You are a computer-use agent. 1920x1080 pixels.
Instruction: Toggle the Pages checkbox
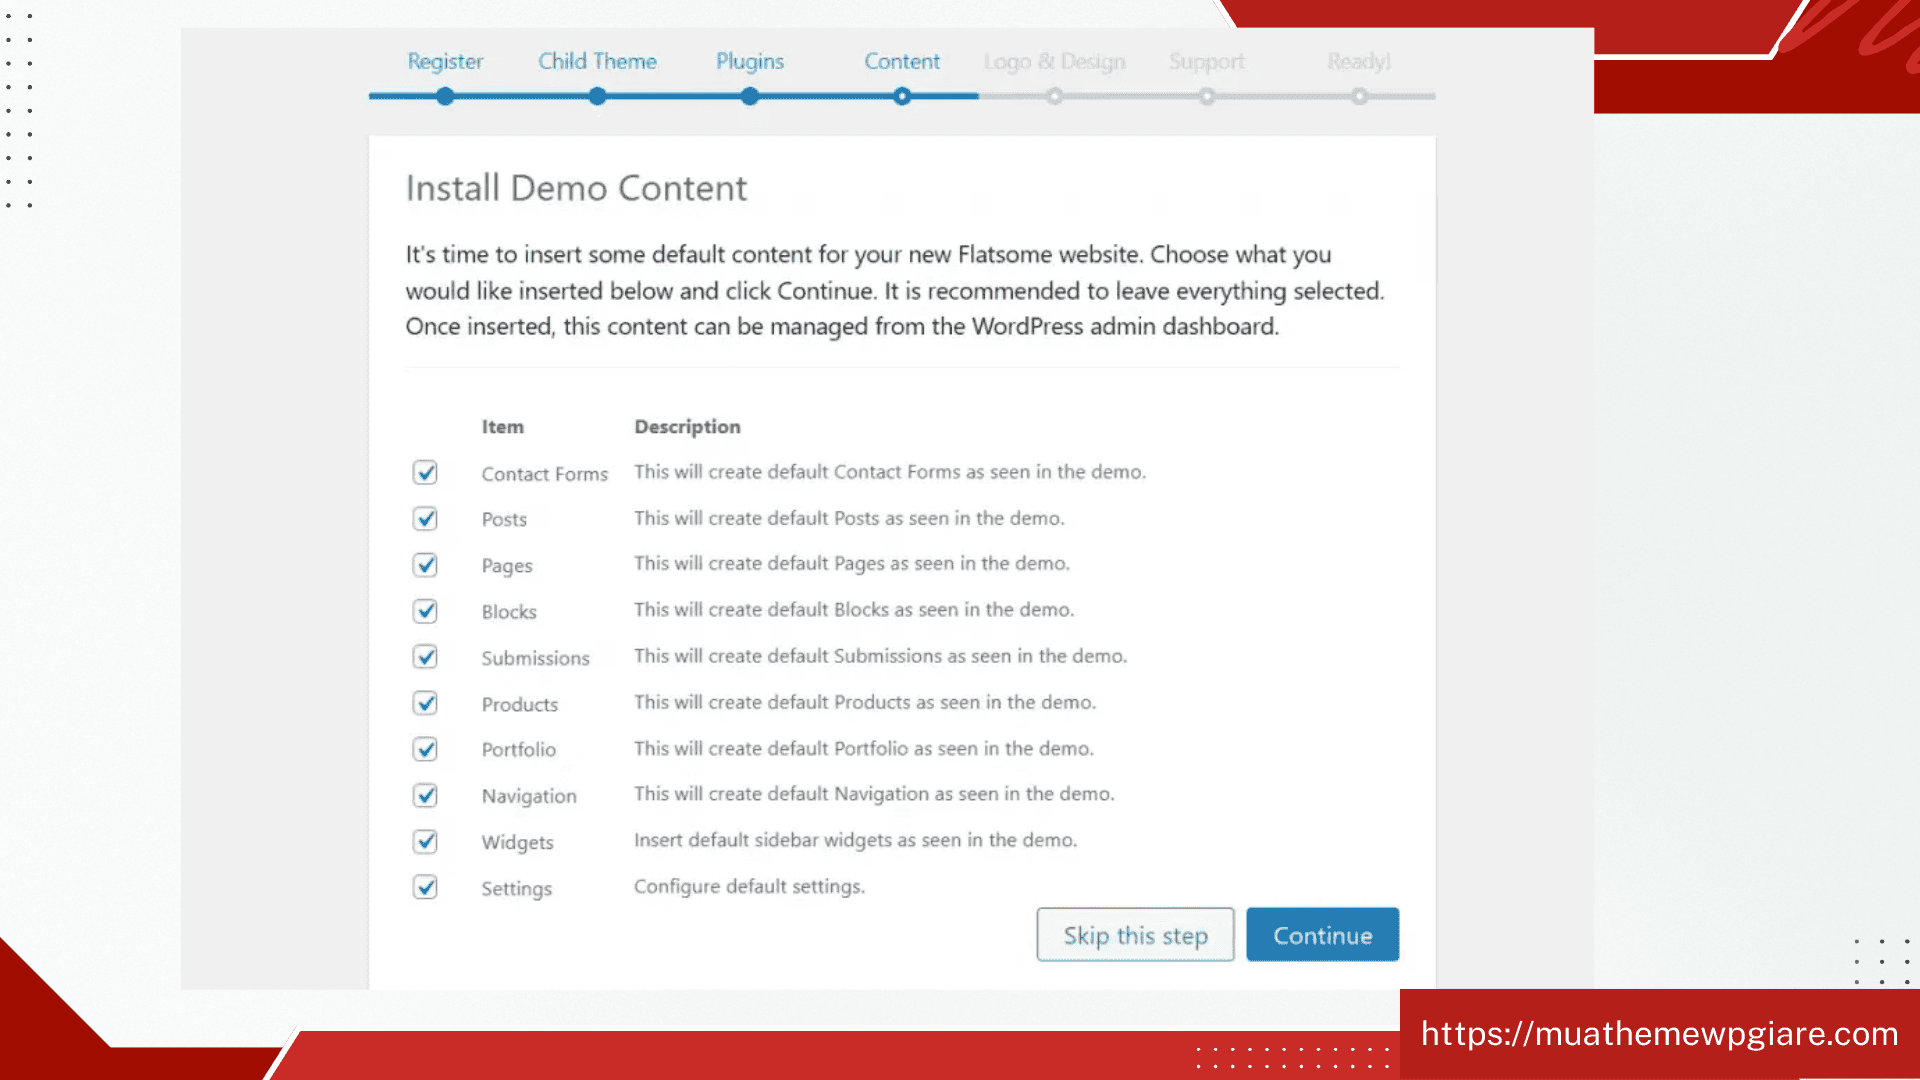[x=425, y=564]
